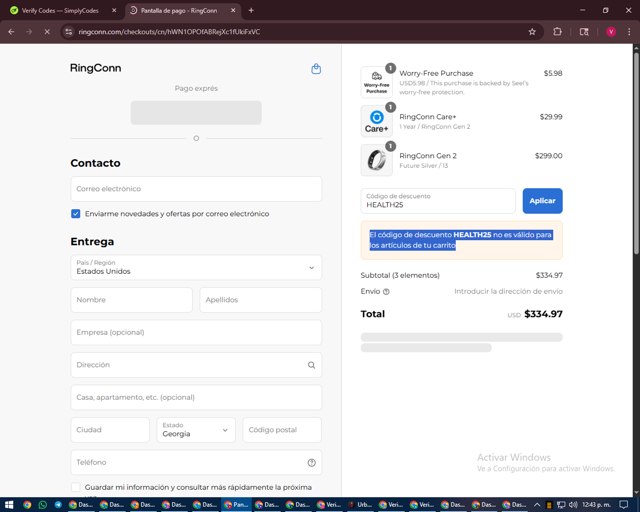
Task: Click the phone field help icon
Action: pyautogui.click(x=311, y=463)
